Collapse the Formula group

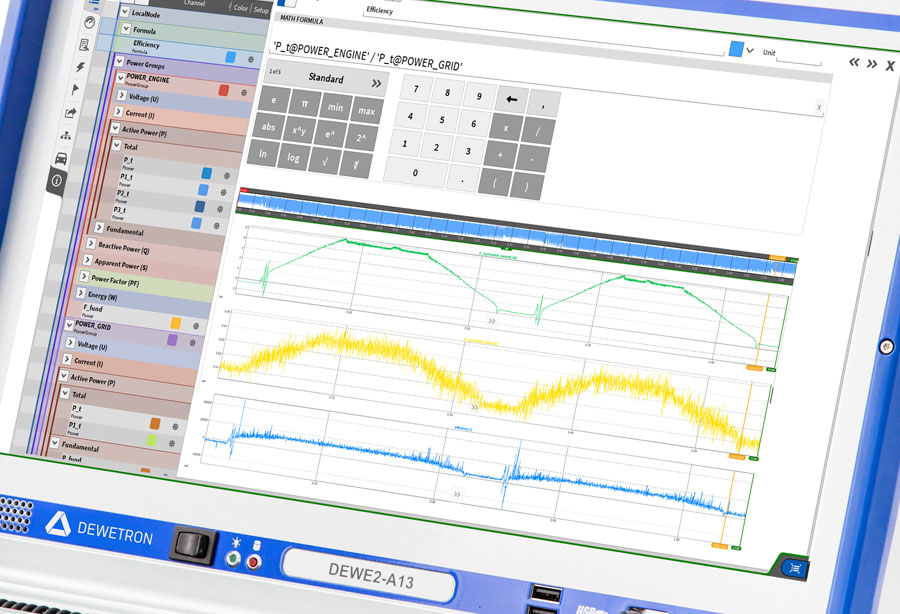pos(126,28)
